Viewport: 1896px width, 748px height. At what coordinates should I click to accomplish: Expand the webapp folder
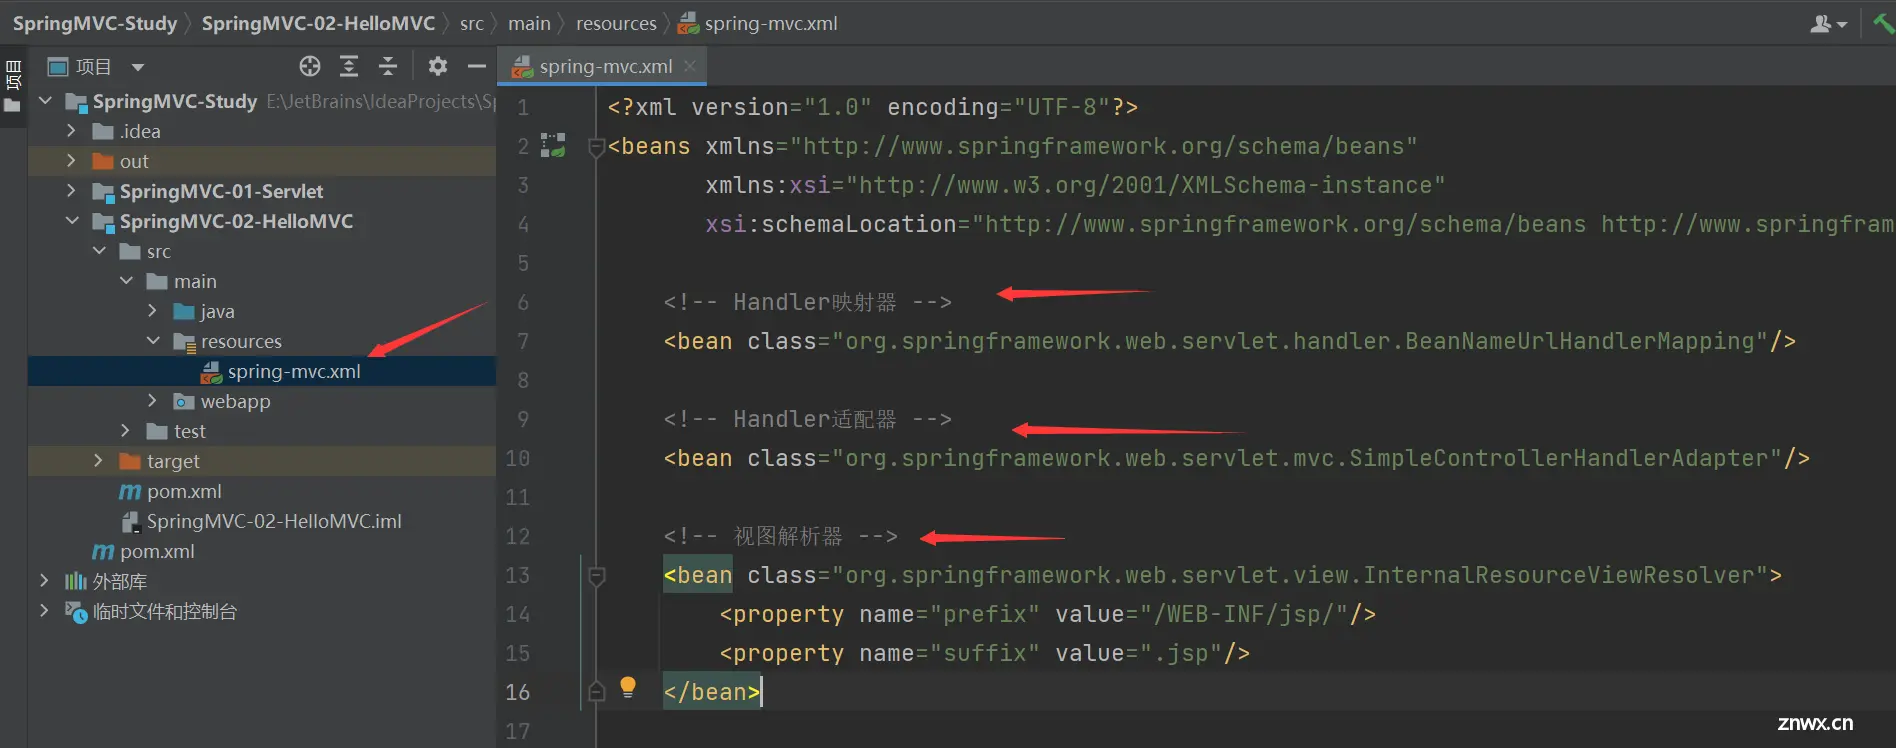153,401
